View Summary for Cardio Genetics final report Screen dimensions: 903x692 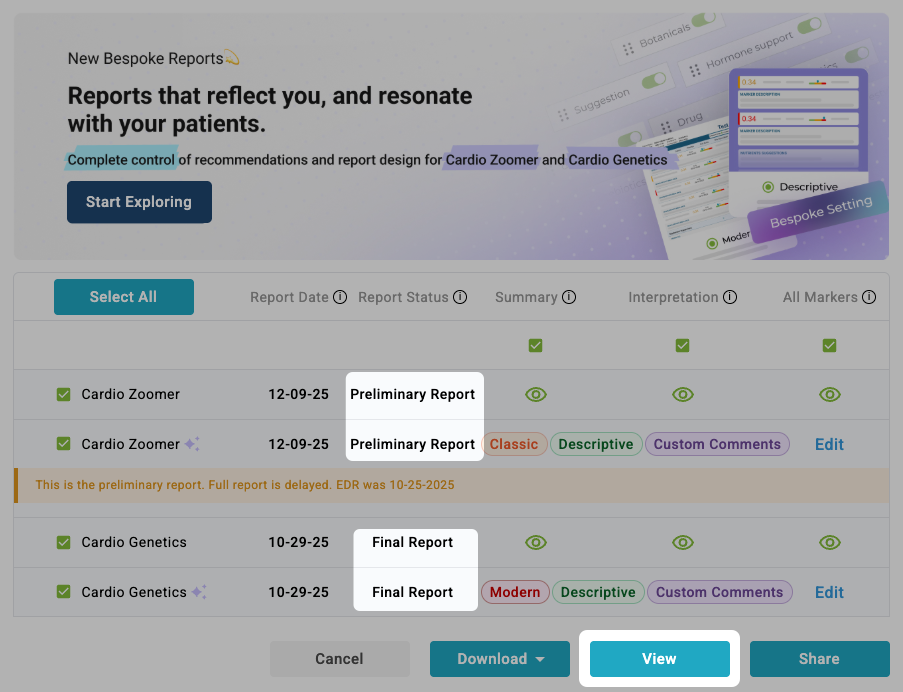point(536,542)
